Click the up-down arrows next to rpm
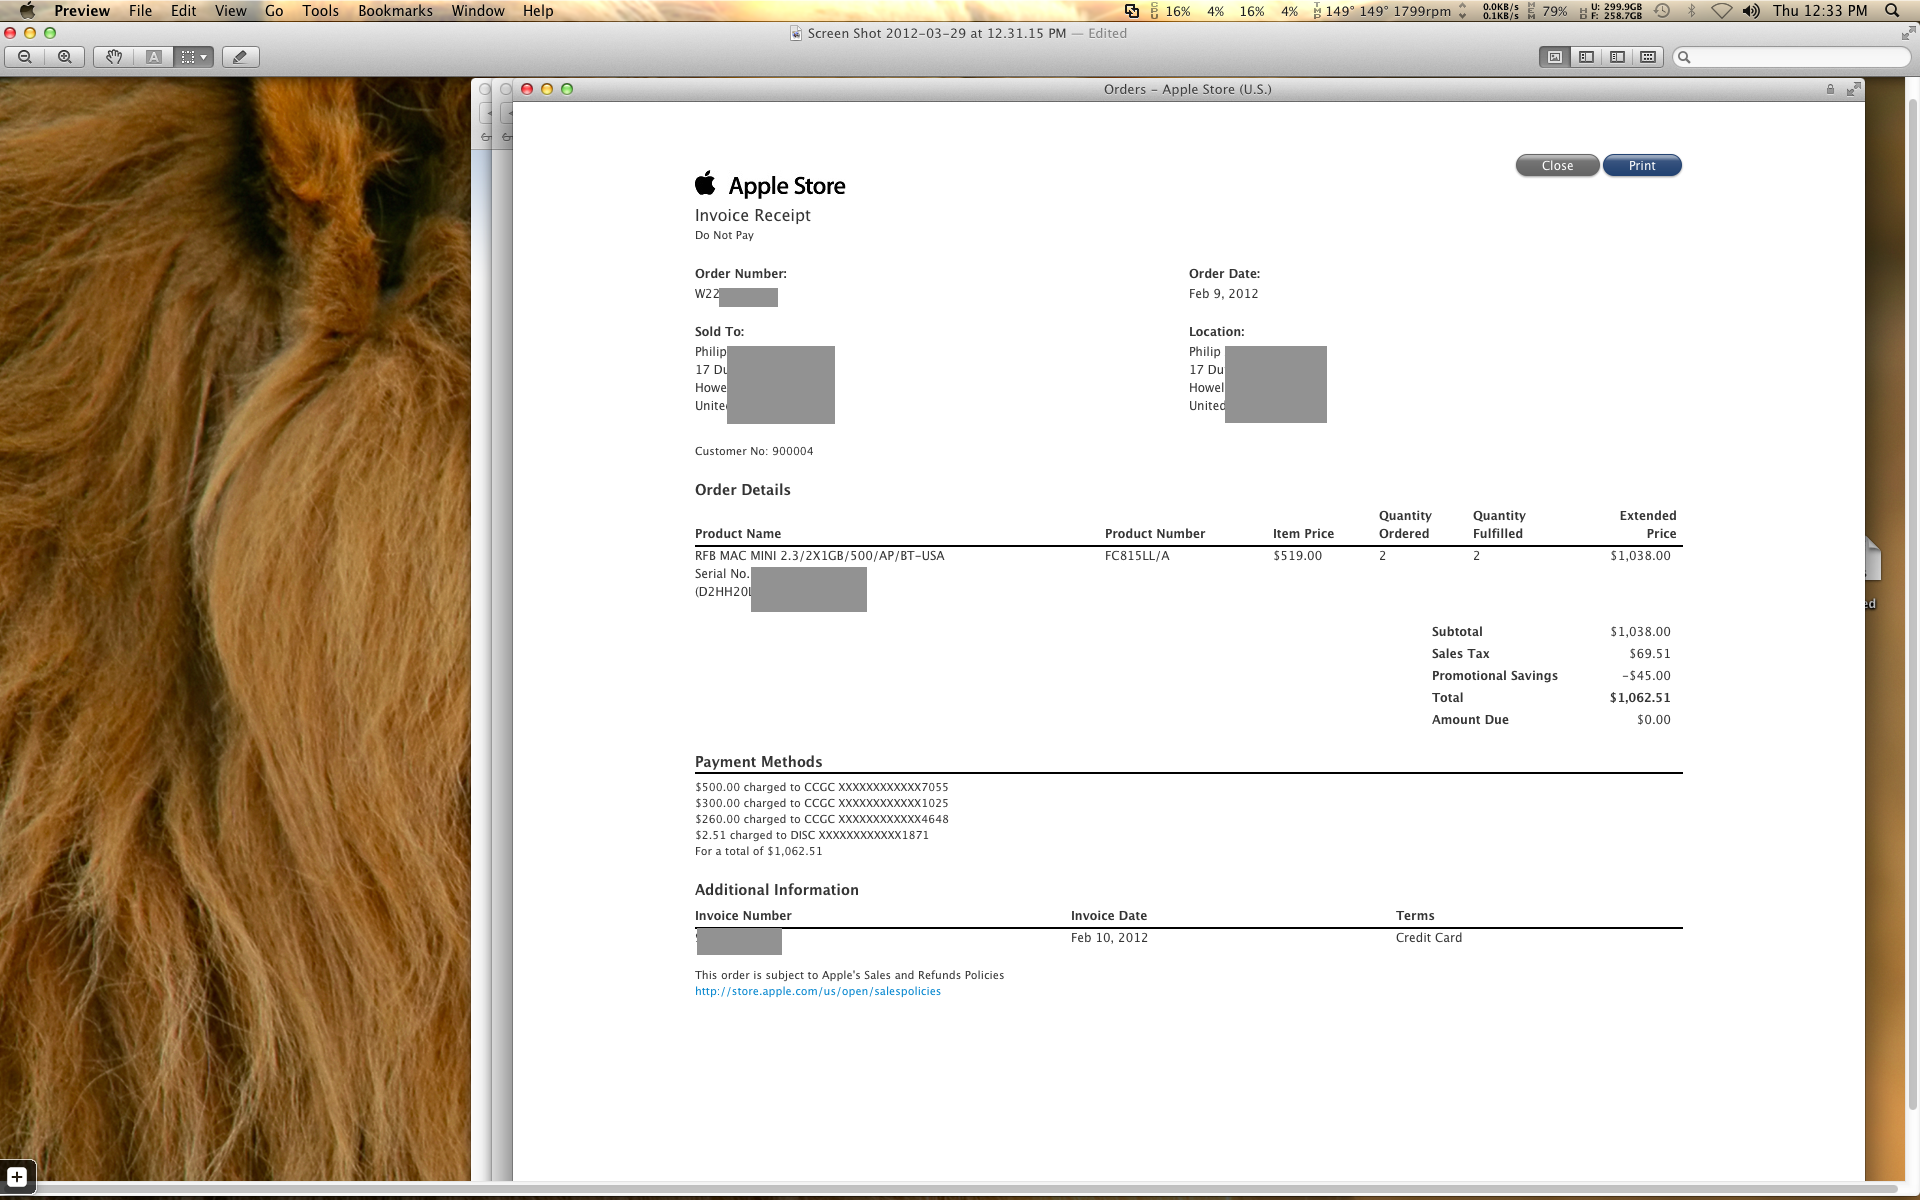Viewport: 1920px width, 1200px height. point(1463,11)
